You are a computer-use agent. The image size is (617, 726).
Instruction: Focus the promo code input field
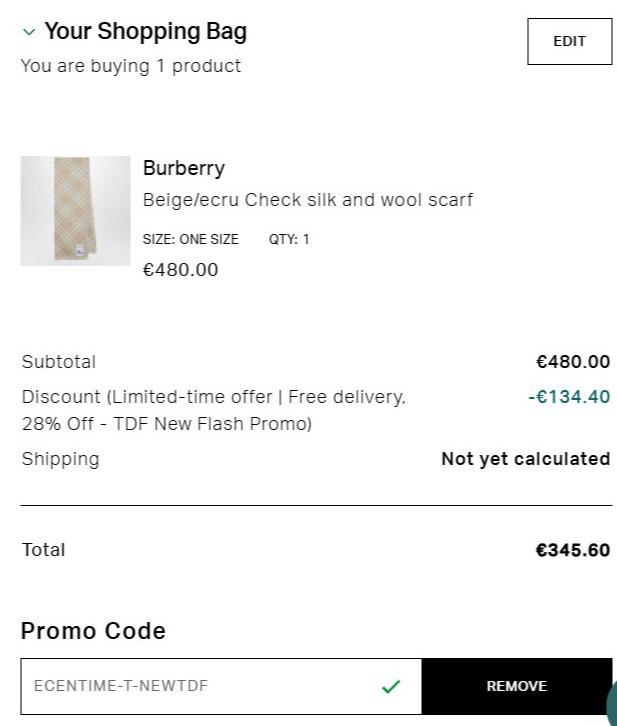[200, 686]
